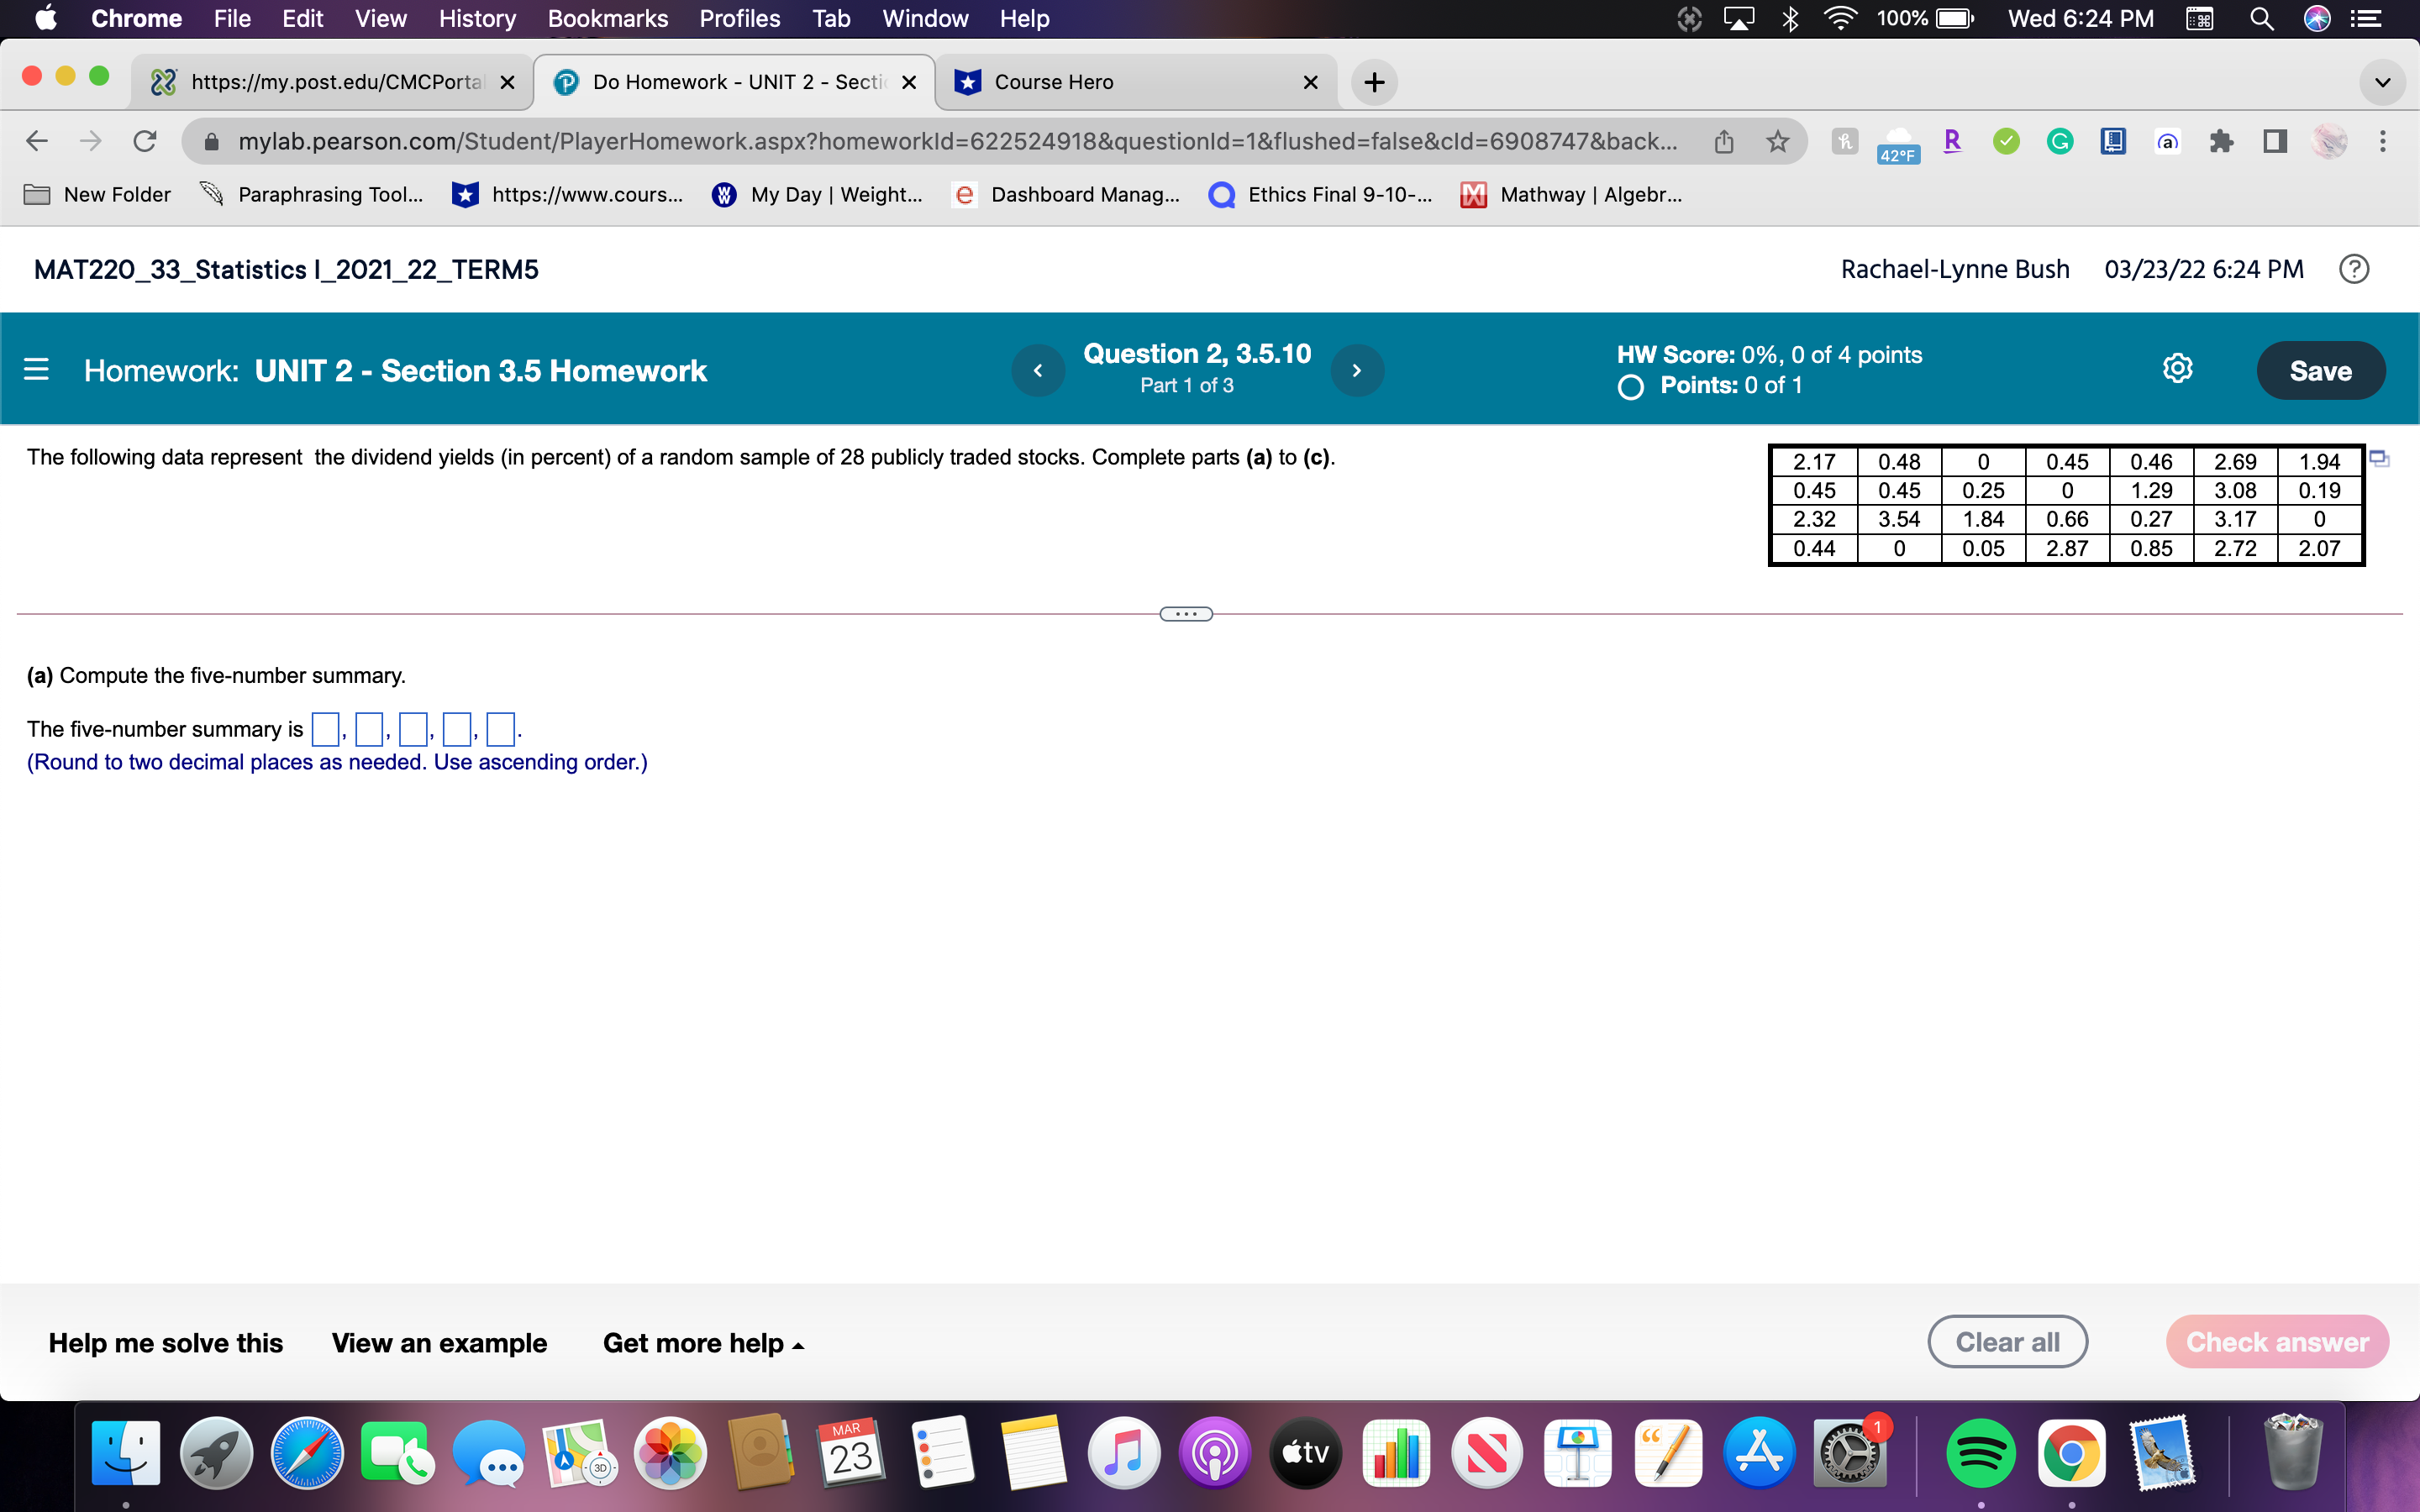This screenshot has width=2420, height=1512.
Task: Open the Bookmarks menu
Action: click(608, 18)
